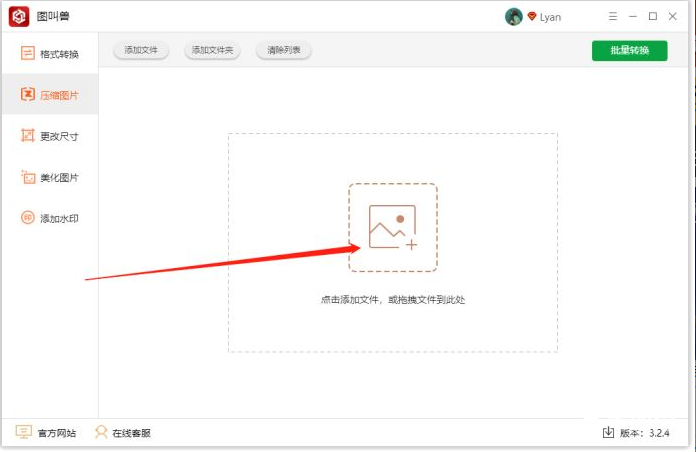Open the 官方网站 link
This screenshot has height=452, width=696.
(46, 432)
